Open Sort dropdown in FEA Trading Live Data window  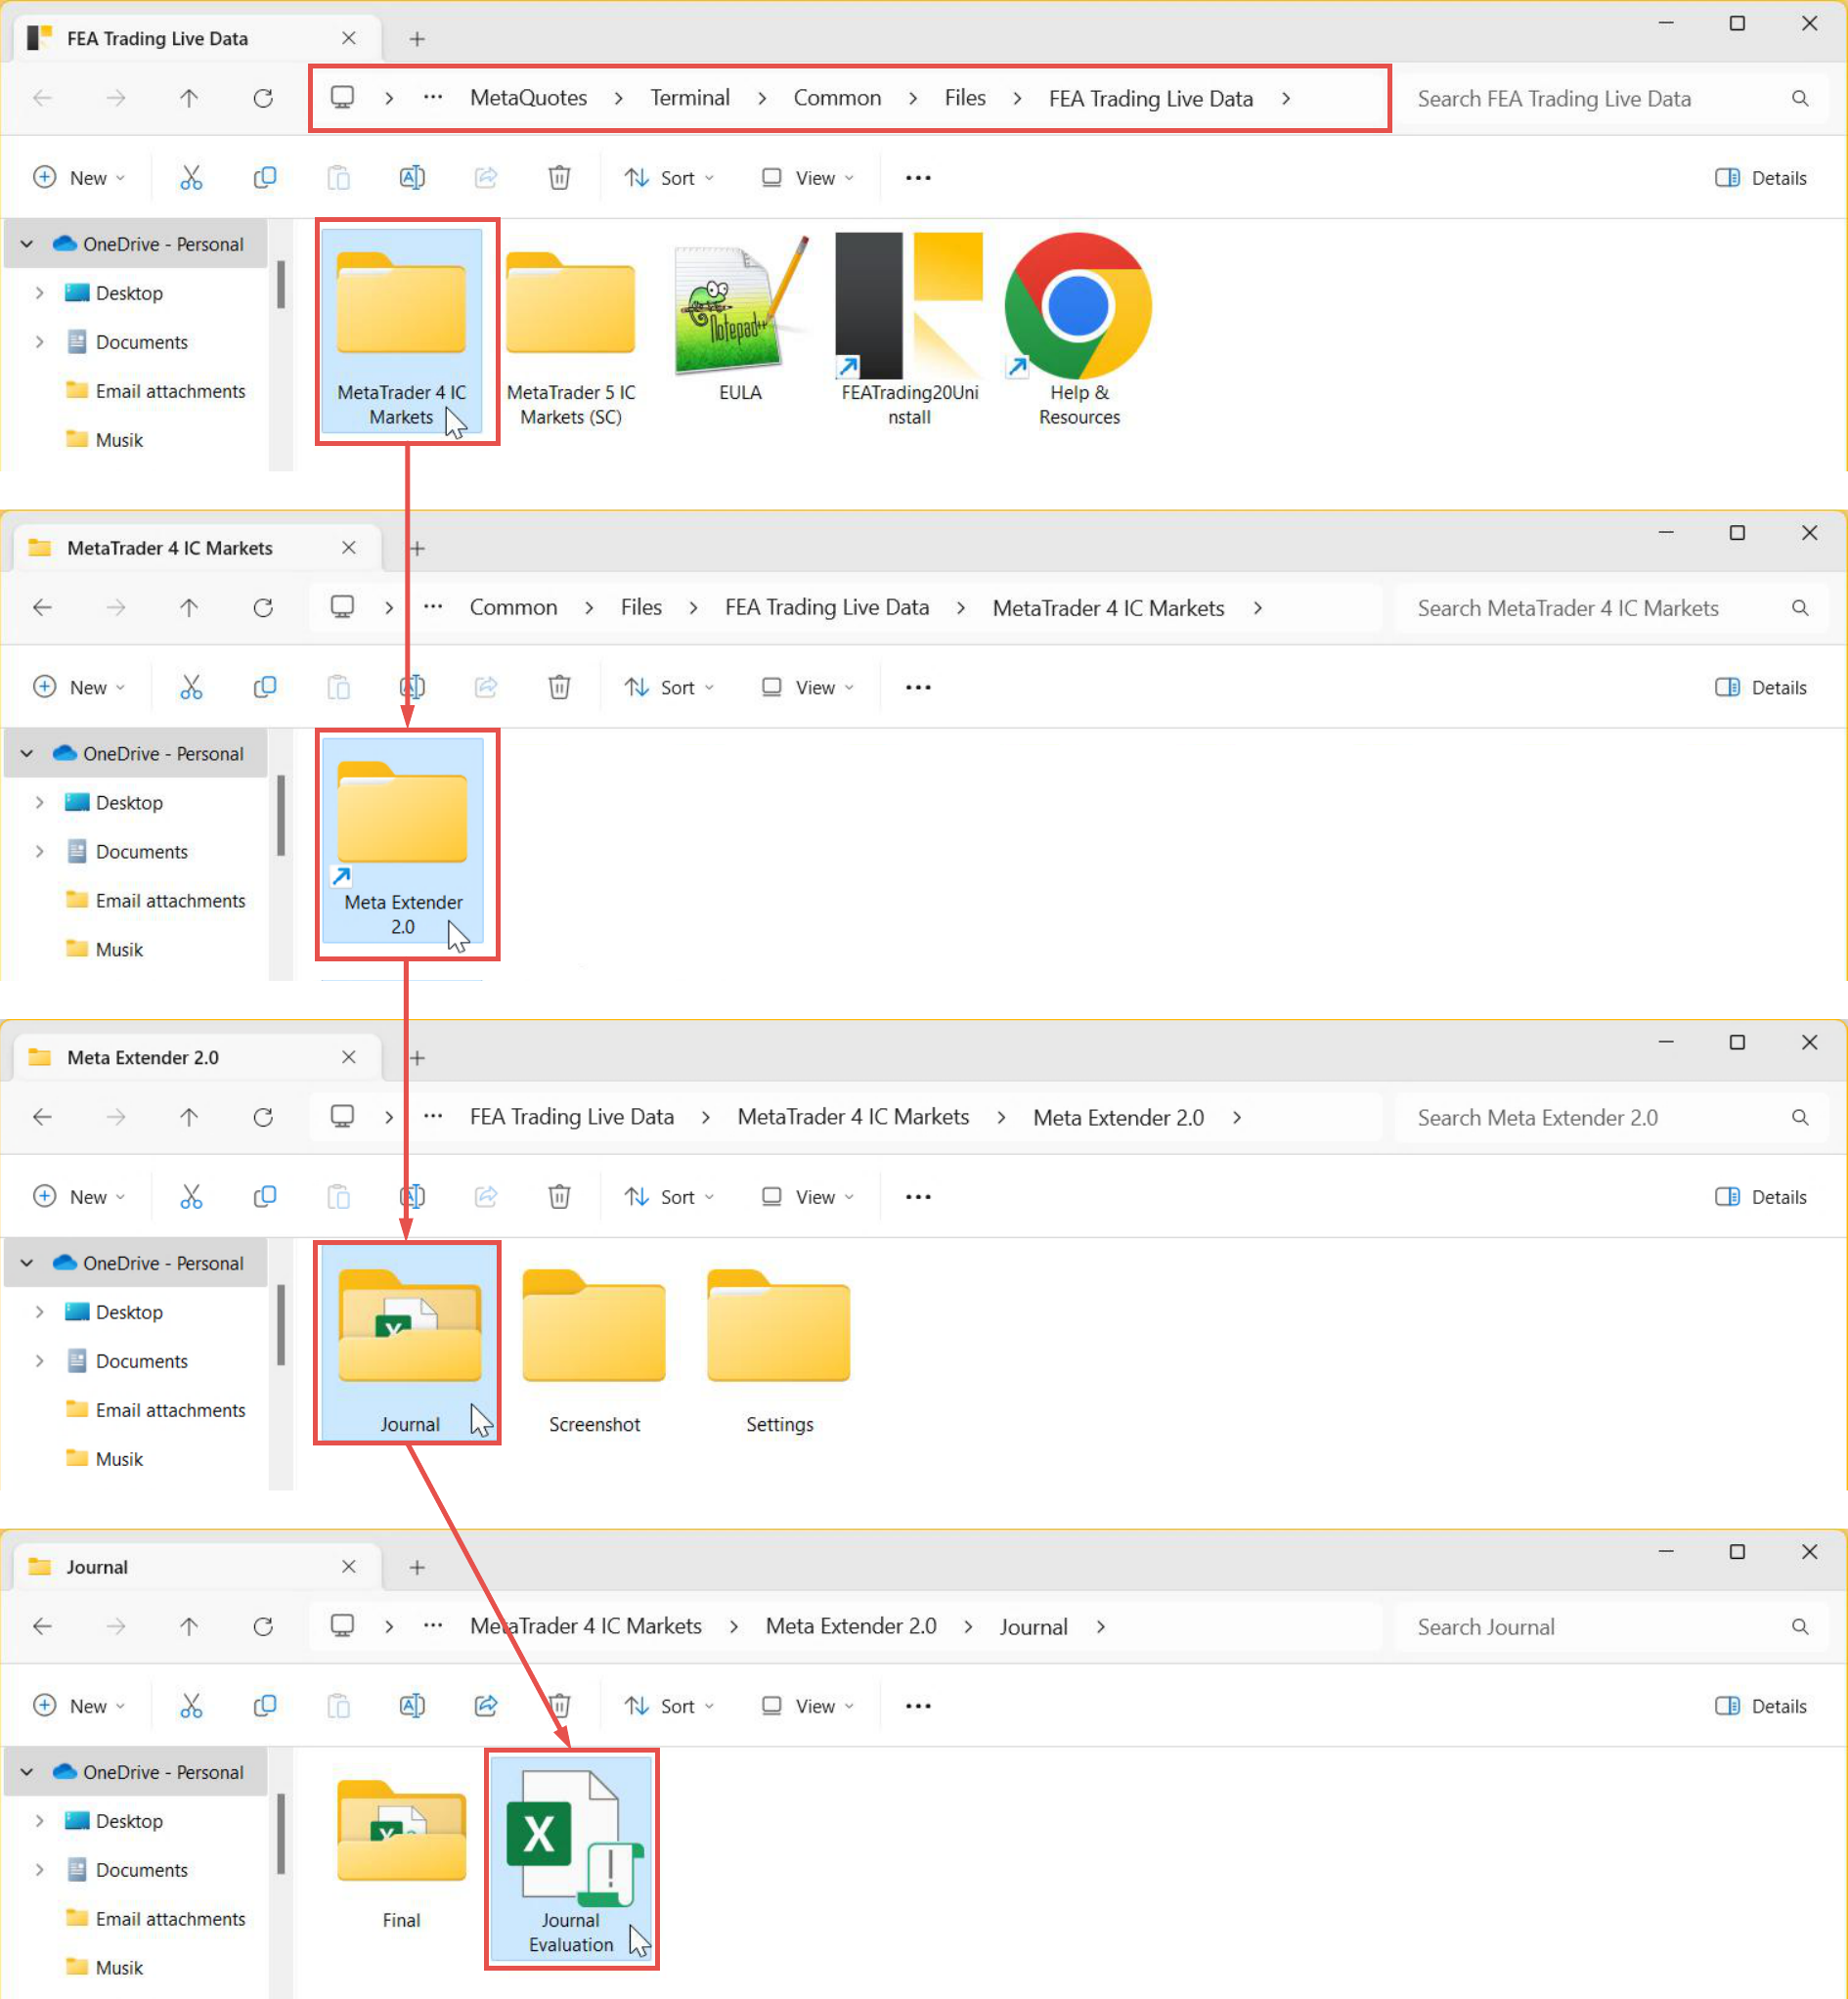pyautogui.click(x=670, y=178)
